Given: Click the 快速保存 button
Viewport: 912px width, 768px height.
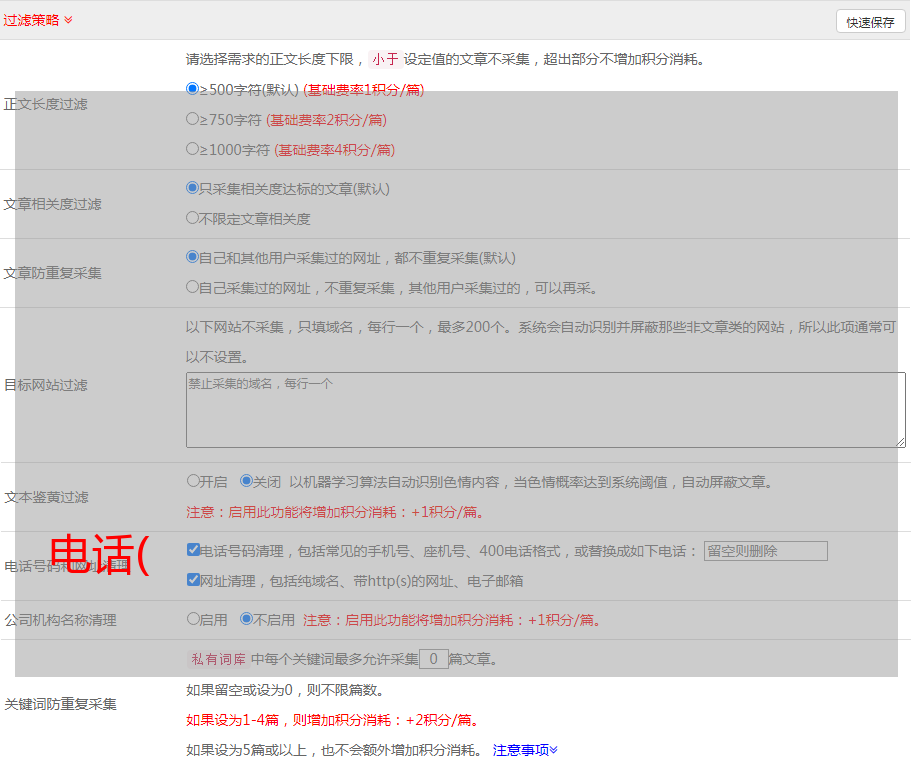Looking at the screenshot, I should (870, 22).
